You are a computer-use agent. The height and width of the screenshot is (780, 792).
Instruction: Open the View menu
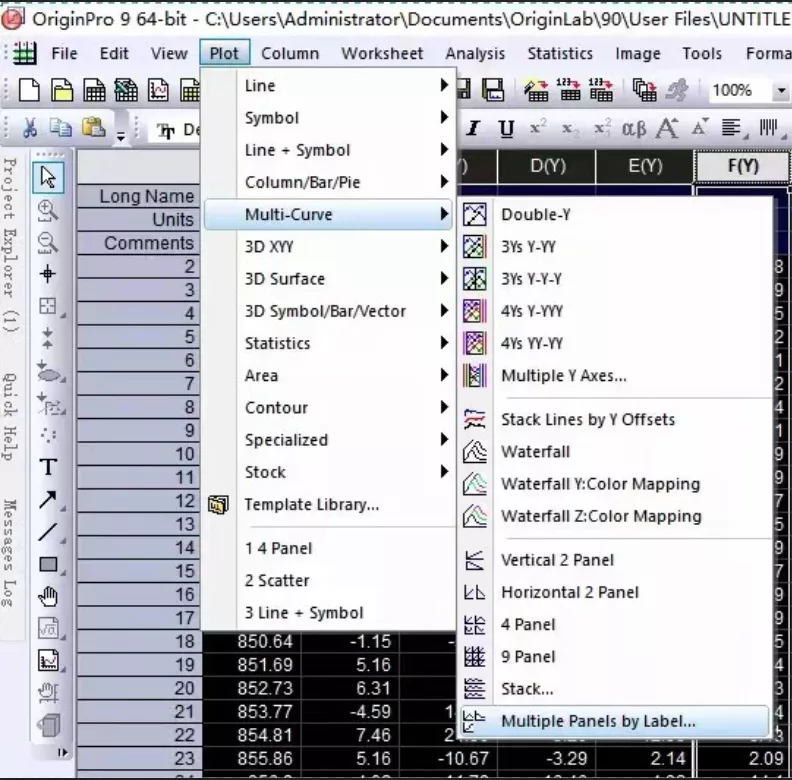[x=169, y=54]
